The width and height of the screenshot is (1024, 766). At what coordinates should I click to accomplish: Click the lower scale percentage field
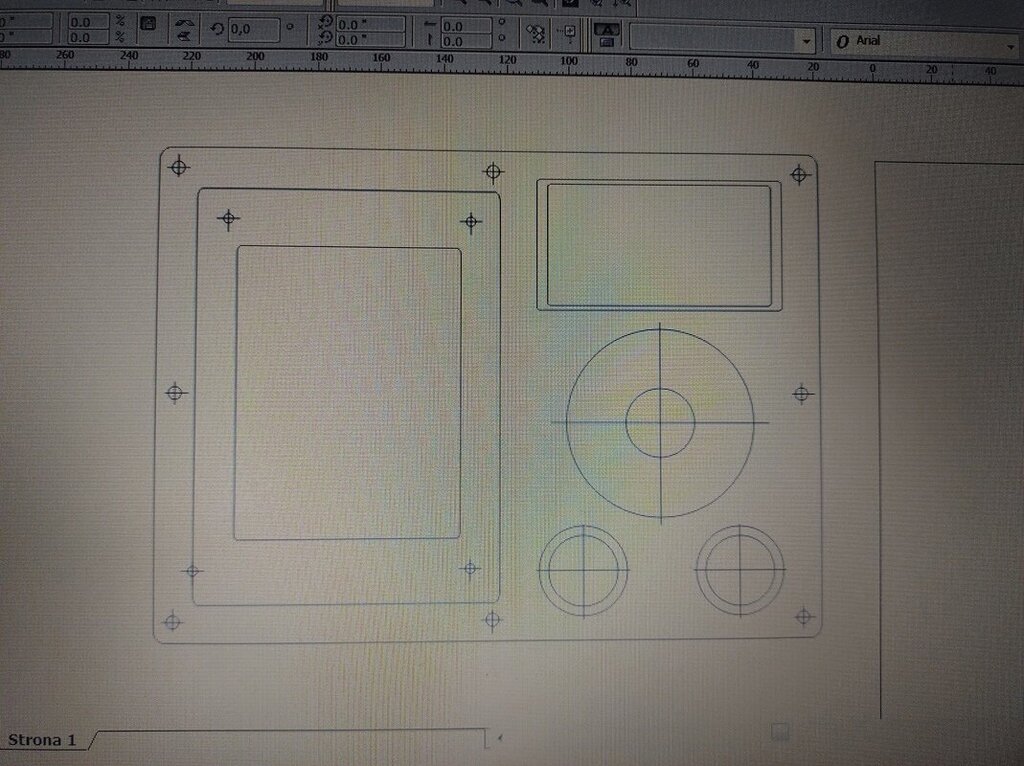tap(88, 38)
